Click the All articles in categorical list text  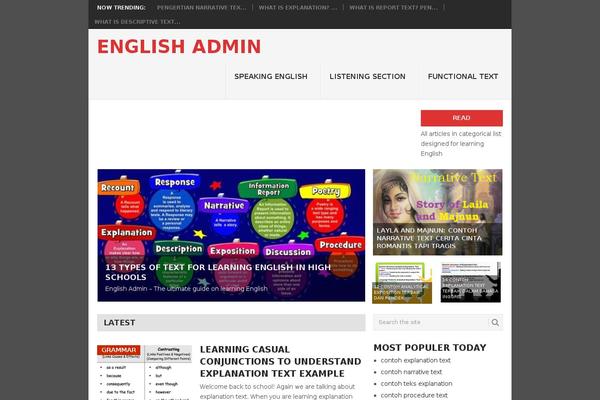tap(461, 144)
